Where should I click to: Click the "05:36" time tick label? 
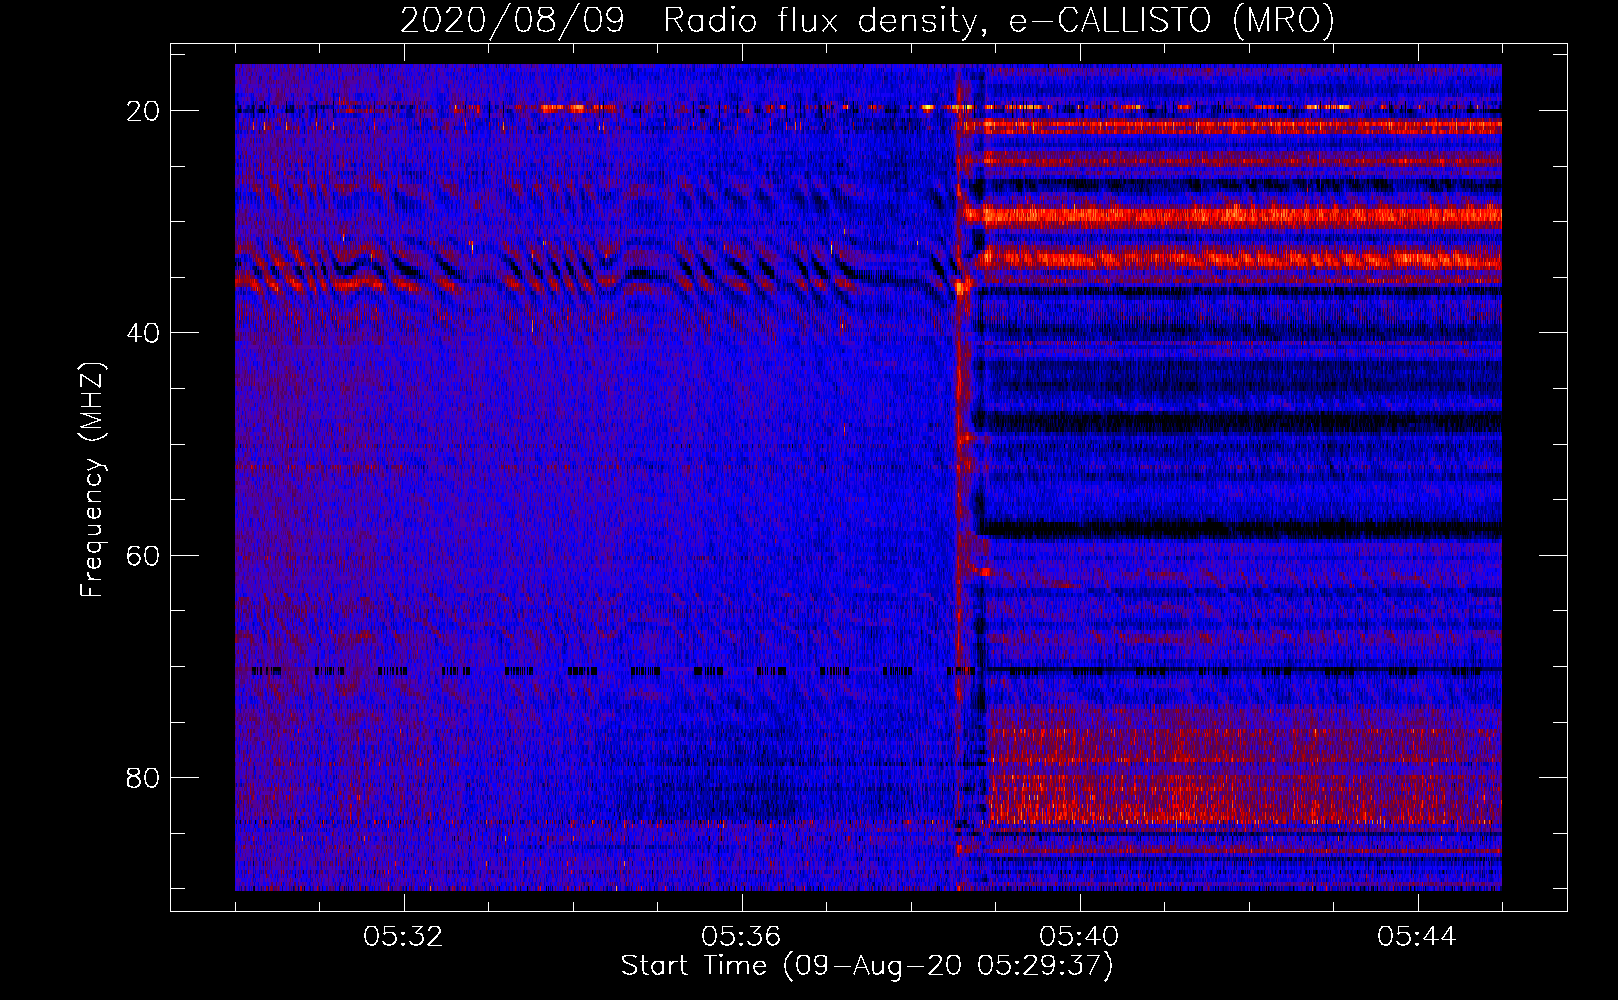[742, 937]
